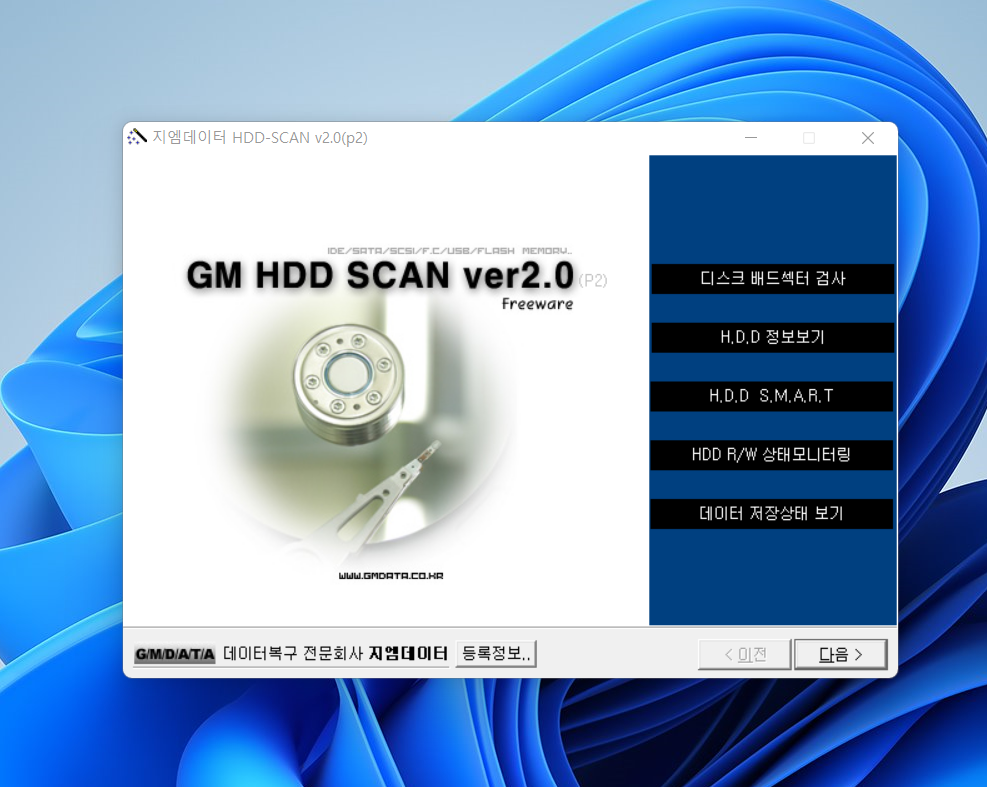Open HDD R/W 상태모니터링 option

tap(772, 455)
